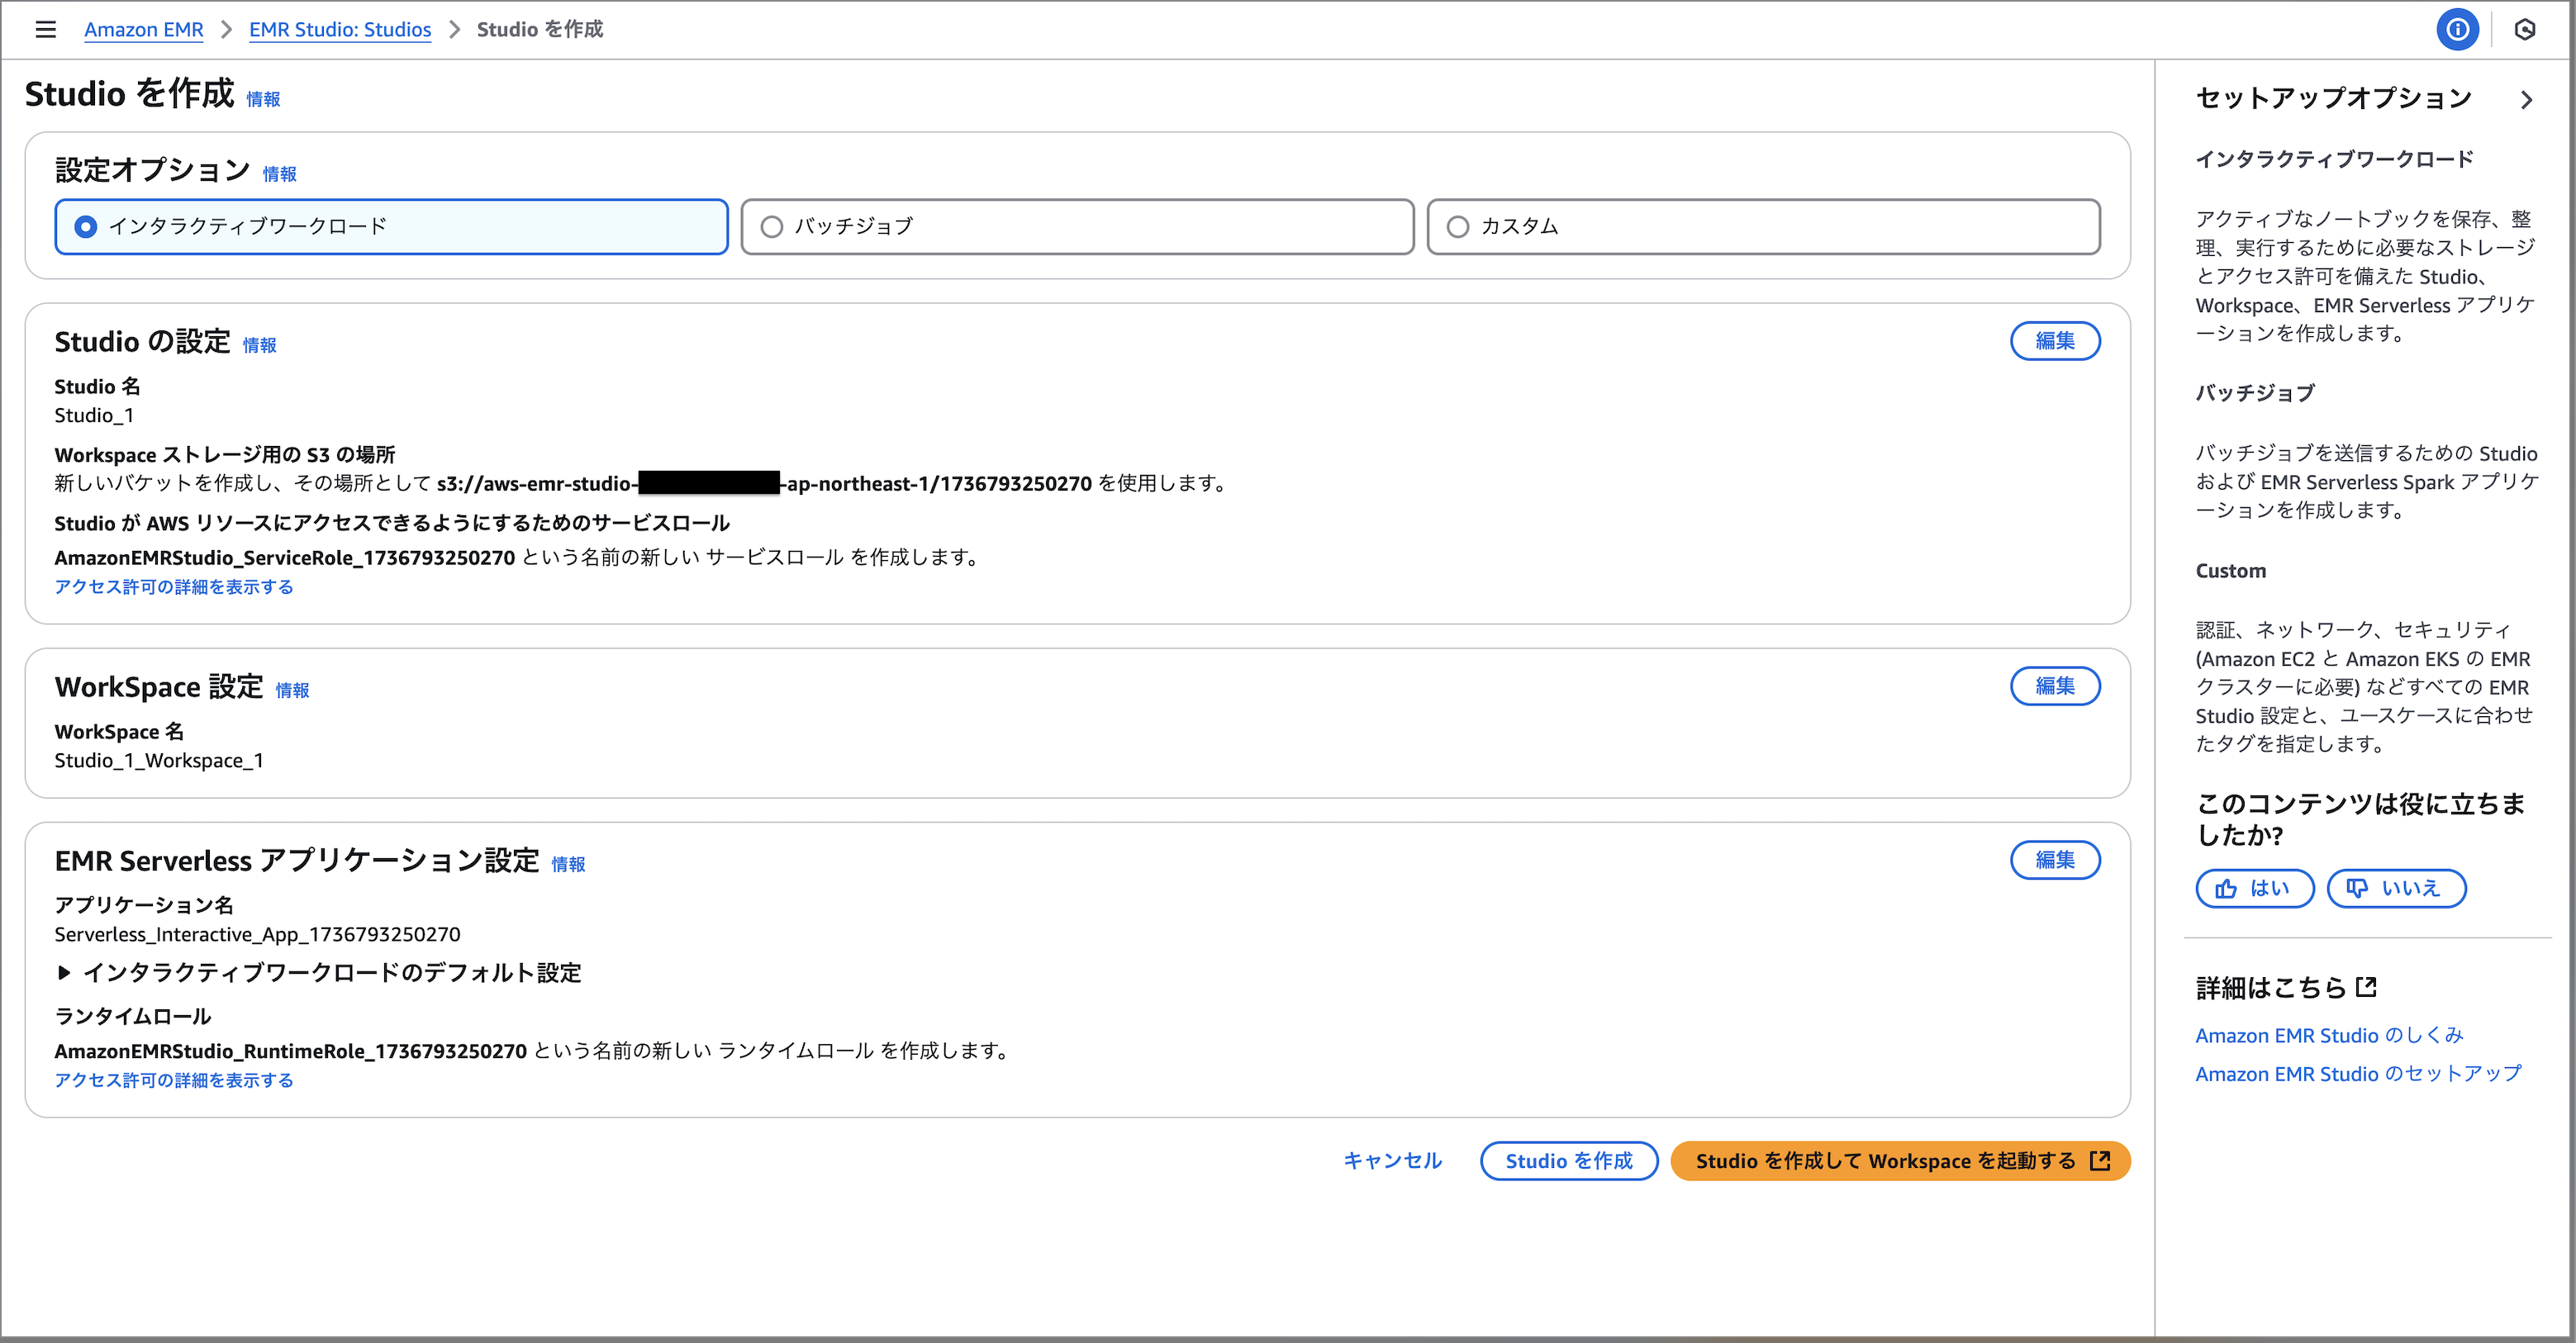
Task: Click Studio を作成して Workspace を起動する button
Action: coord(1900,1161)
